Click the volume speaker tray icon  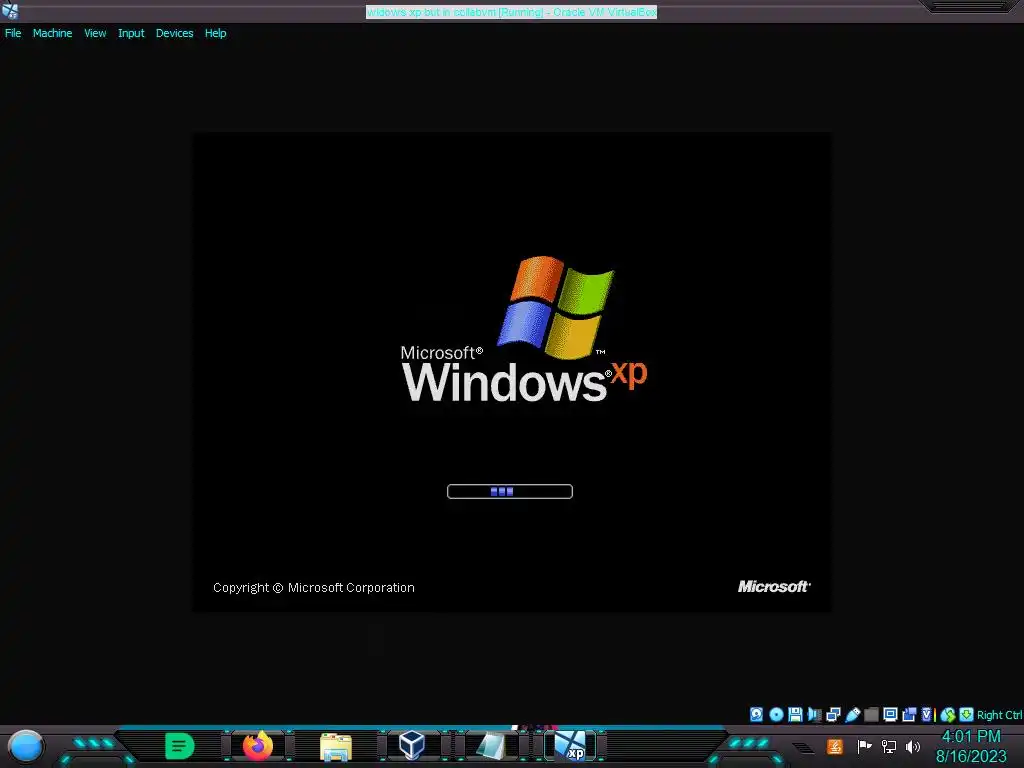click(913, 746)
